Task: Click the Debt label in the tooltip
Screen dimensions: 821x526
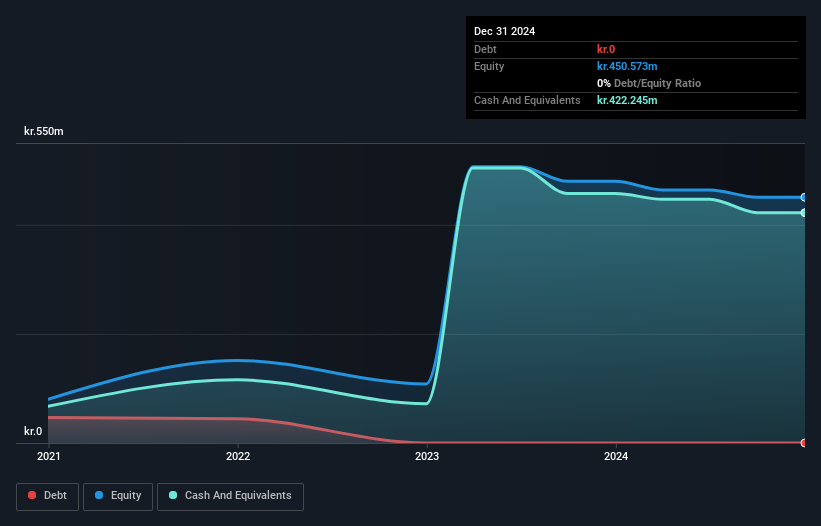Action: (x=485, y=49)
